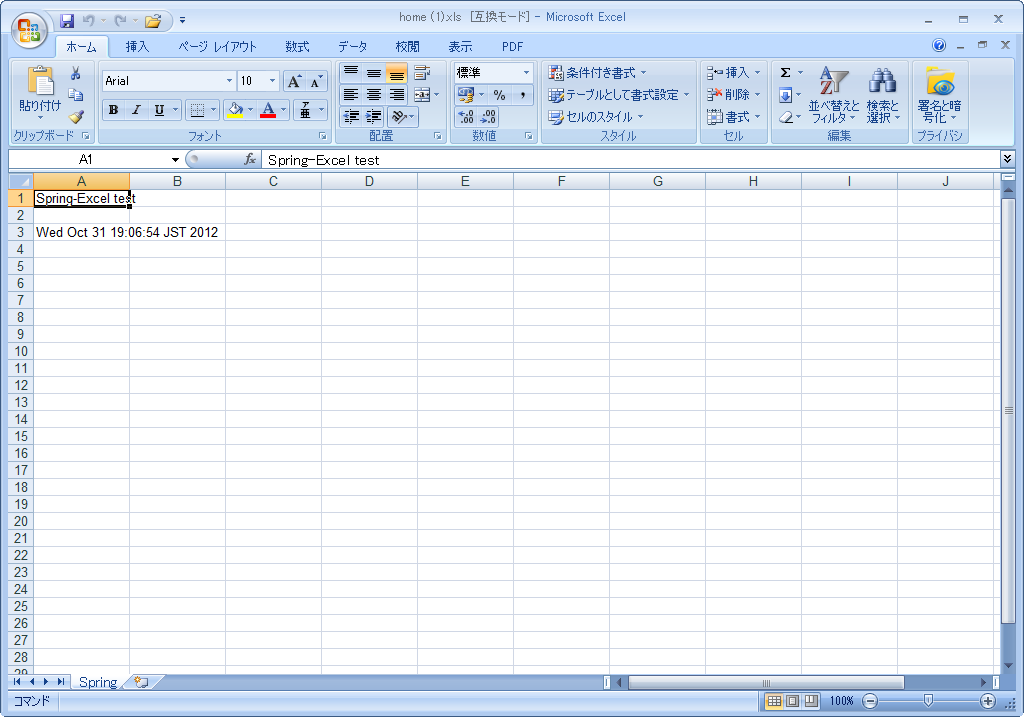Toggle Italic formatting
The width and height of the screenshot is (1024, 717).
[x=136, y=110]
